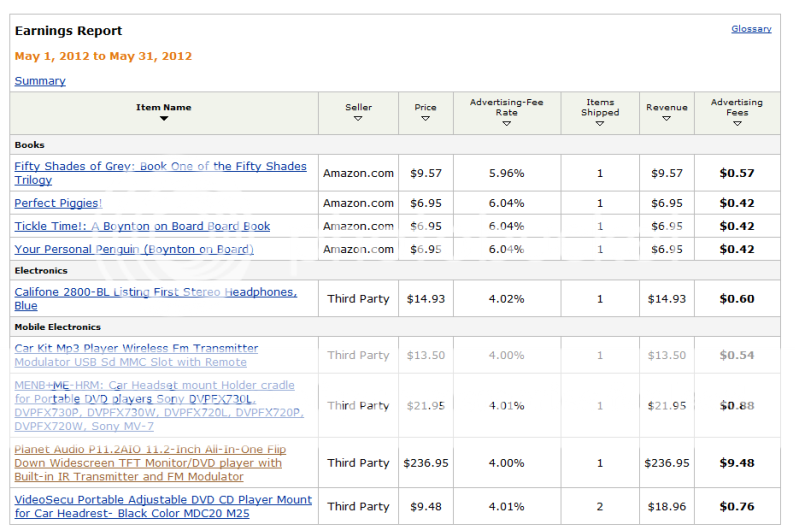Open VideoSecu Portable DVD Mount link
This screenshot has width=799, height=530.
click(x=163, y=507)
